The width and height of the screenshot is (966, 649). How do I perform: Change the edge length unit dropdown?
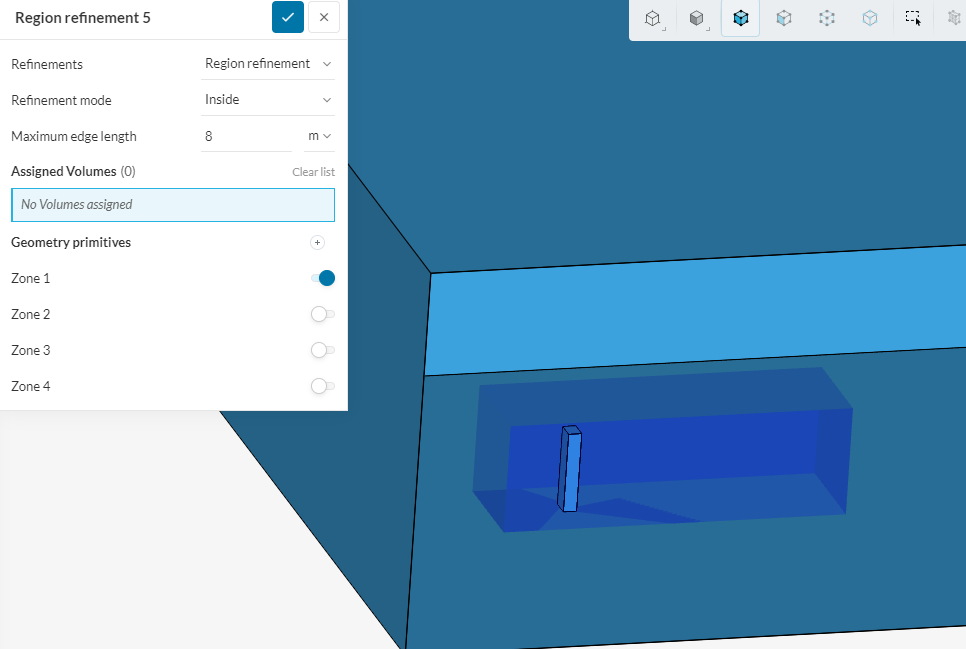point(320,136)
